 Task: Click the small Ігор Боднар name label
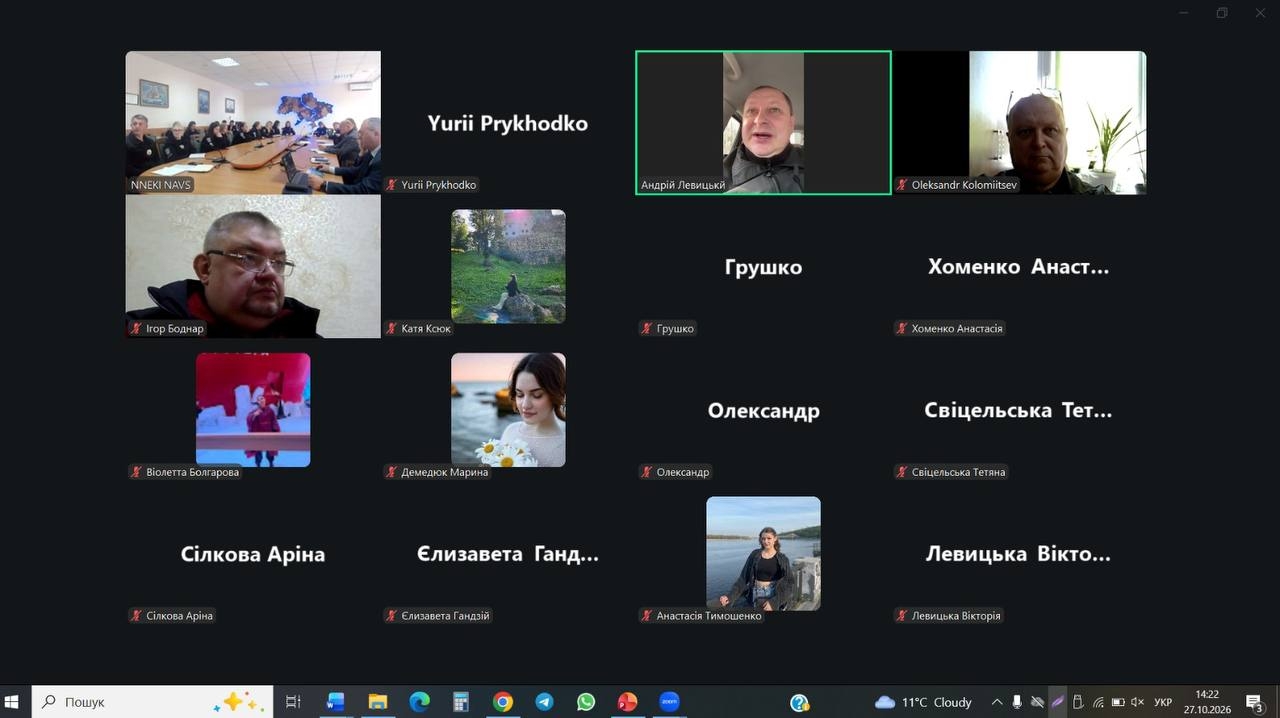175,328
